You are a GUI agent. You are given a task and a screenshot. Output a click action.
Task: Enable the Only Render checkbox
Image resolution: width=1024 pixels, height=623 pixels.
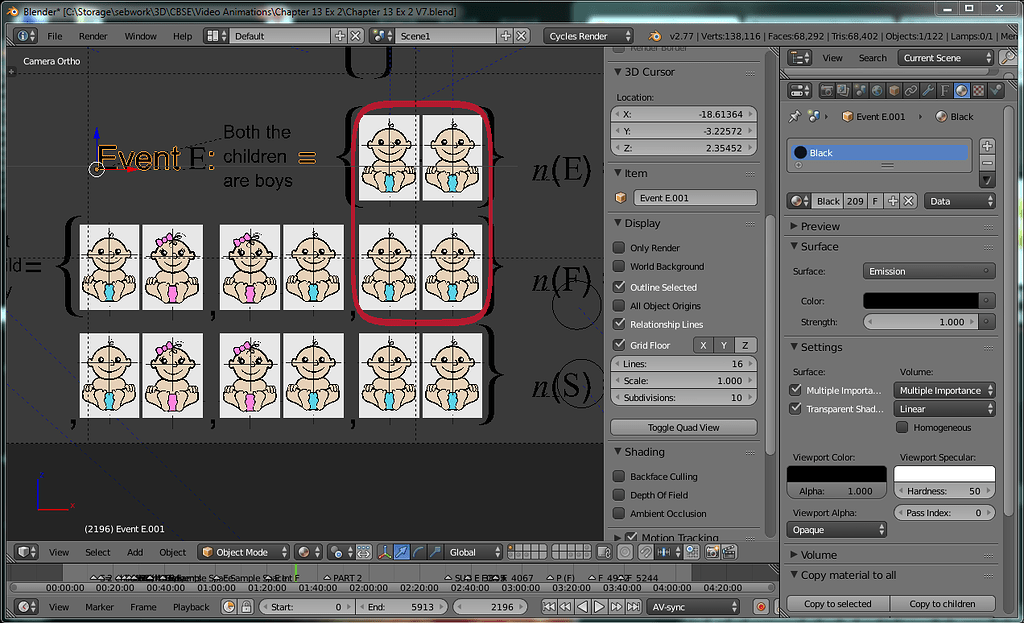point(619,248)
